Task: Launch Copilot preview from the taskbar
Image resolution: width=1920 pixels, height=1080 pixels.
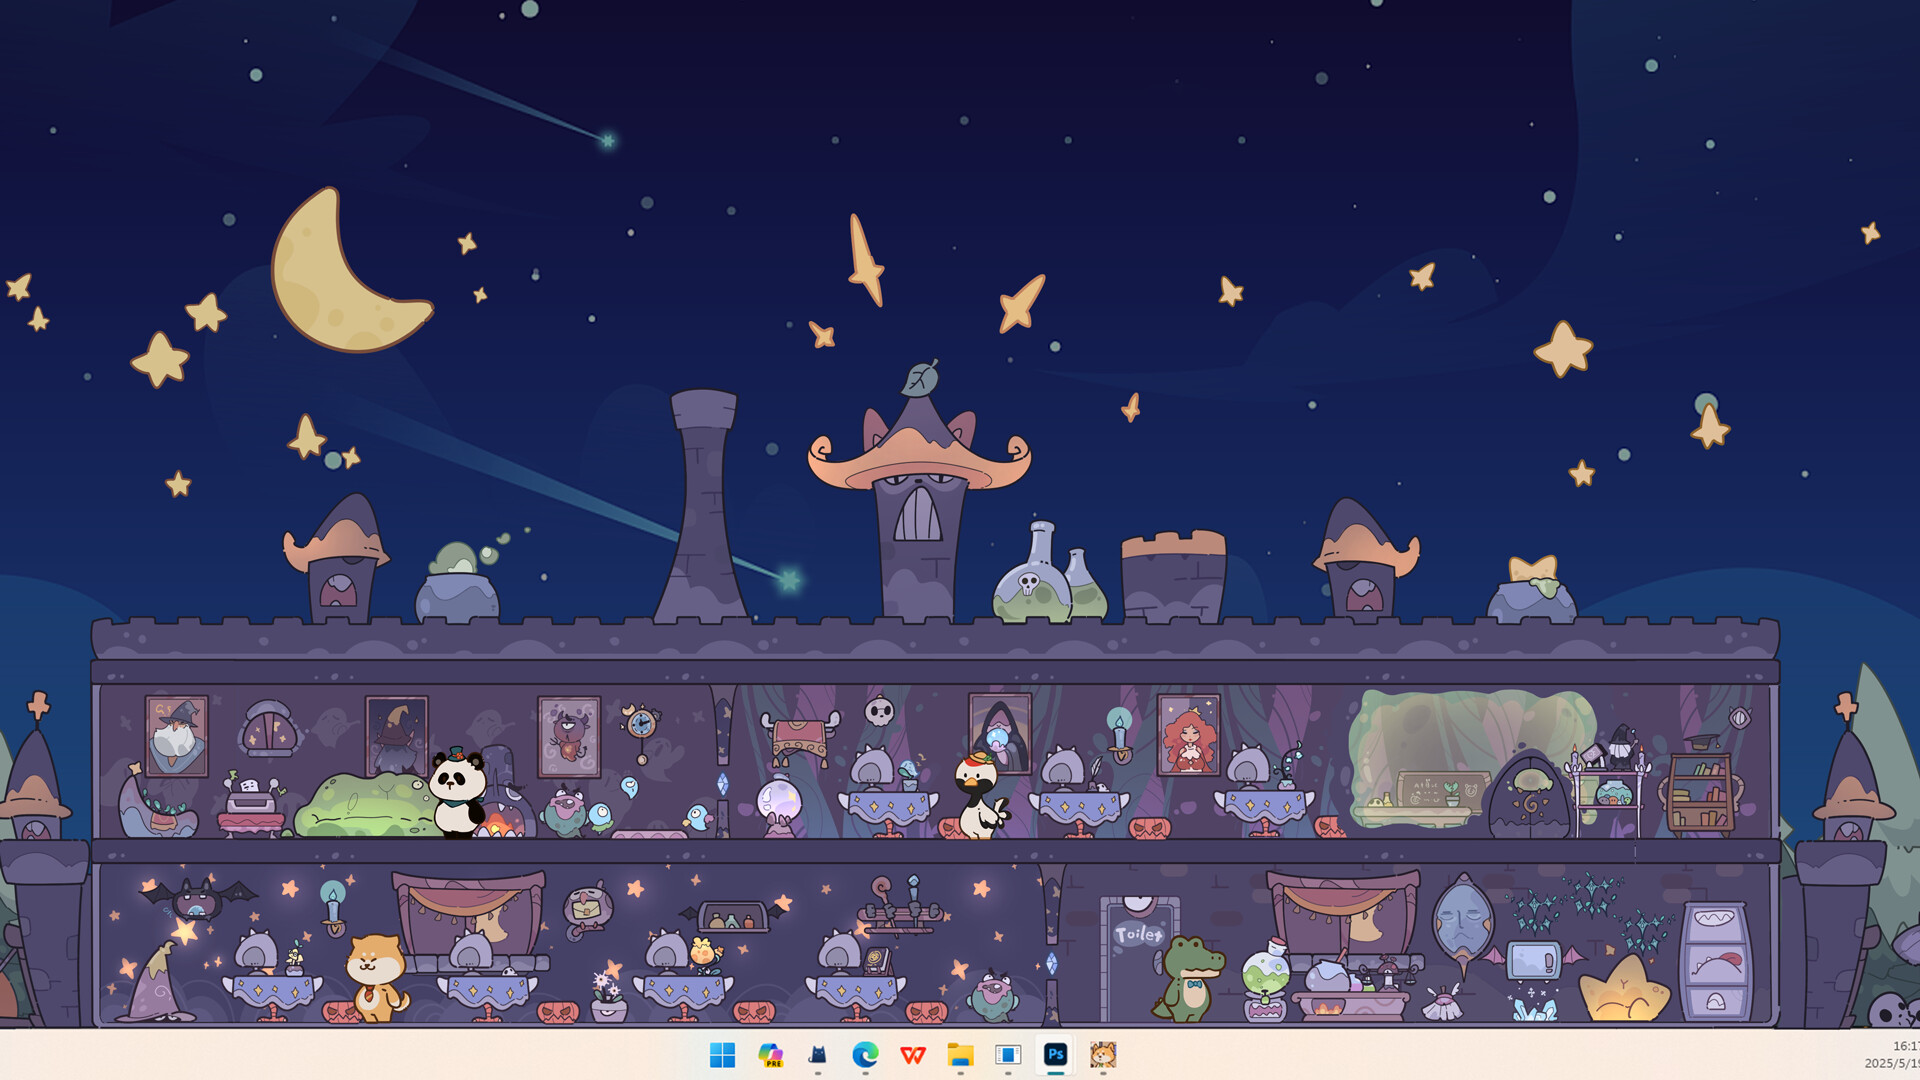Action: pos(770,1053)
